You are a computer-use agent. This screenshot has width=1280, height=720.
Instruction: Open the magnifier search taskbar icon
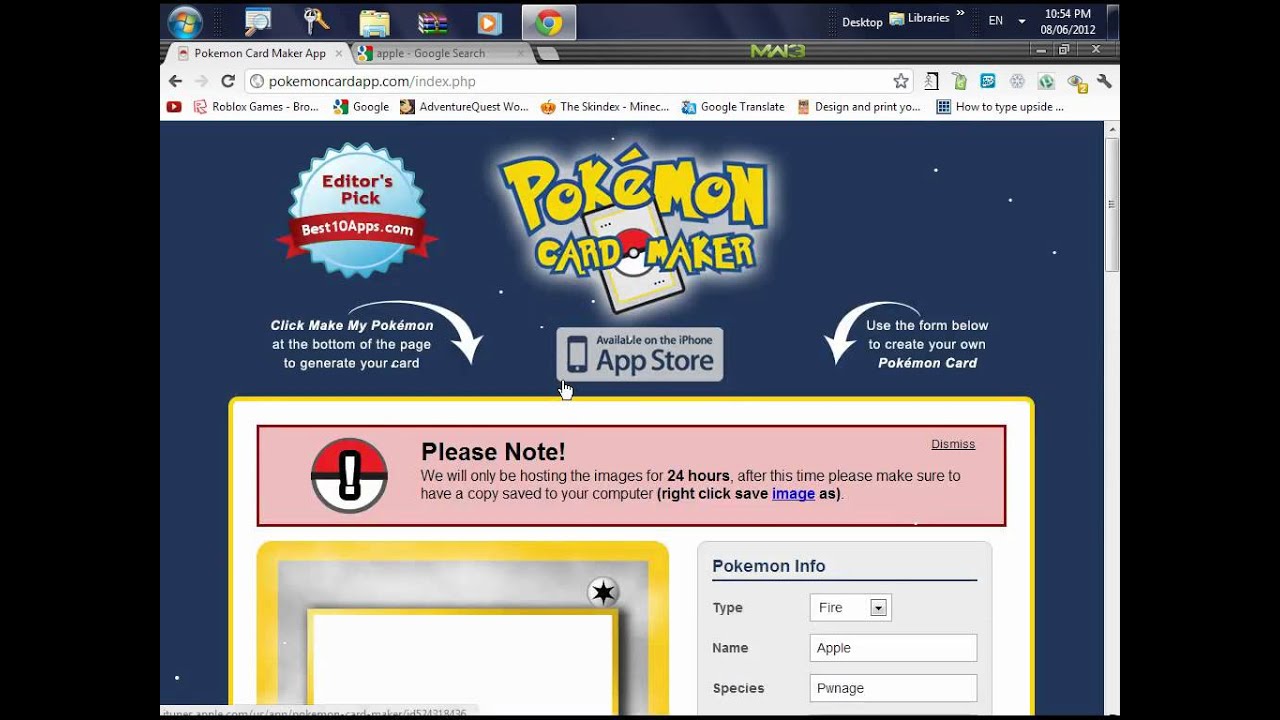257,21
